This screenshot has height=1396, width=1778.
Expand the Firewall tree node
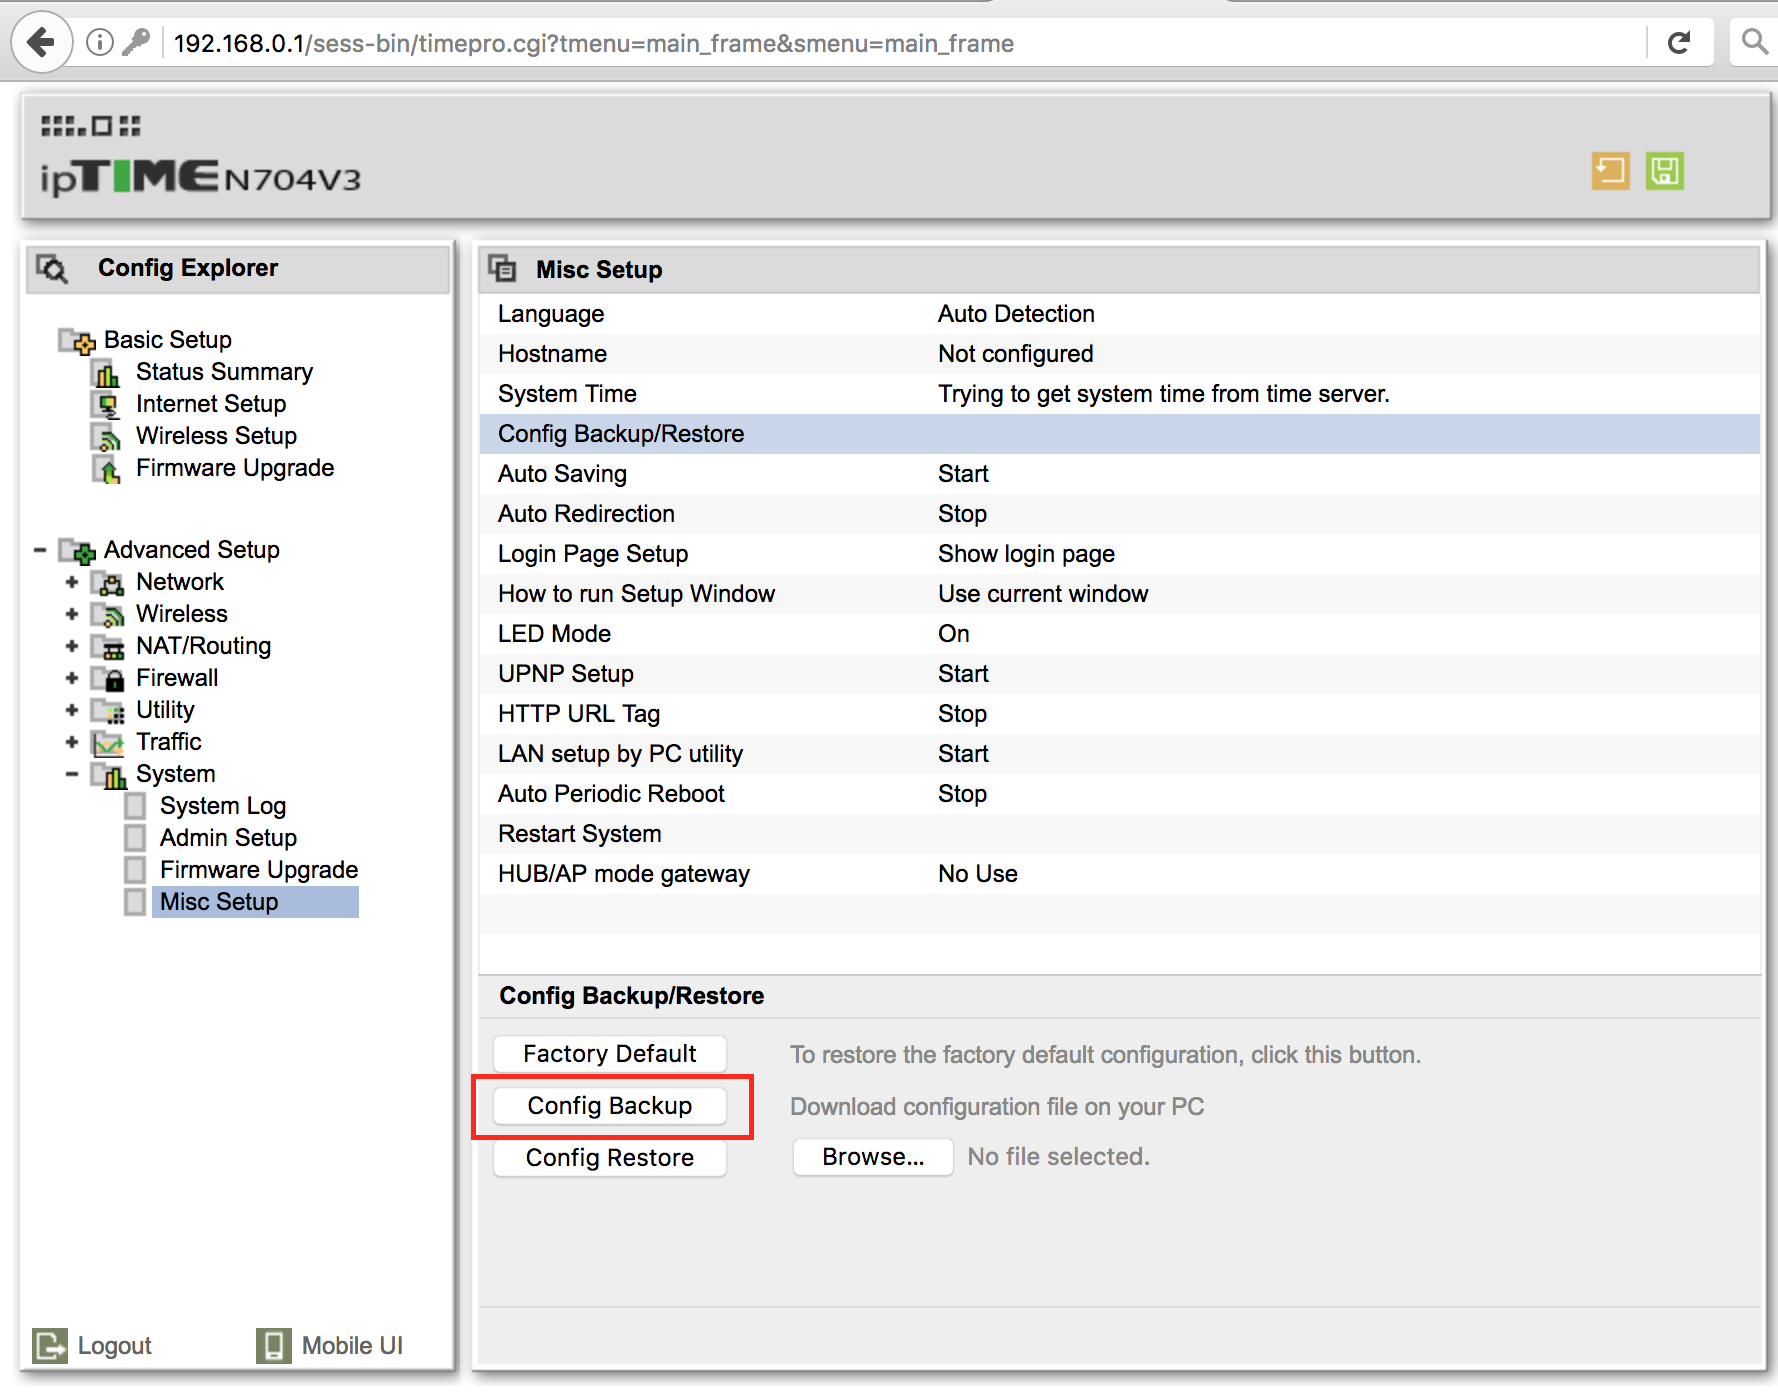71,678
